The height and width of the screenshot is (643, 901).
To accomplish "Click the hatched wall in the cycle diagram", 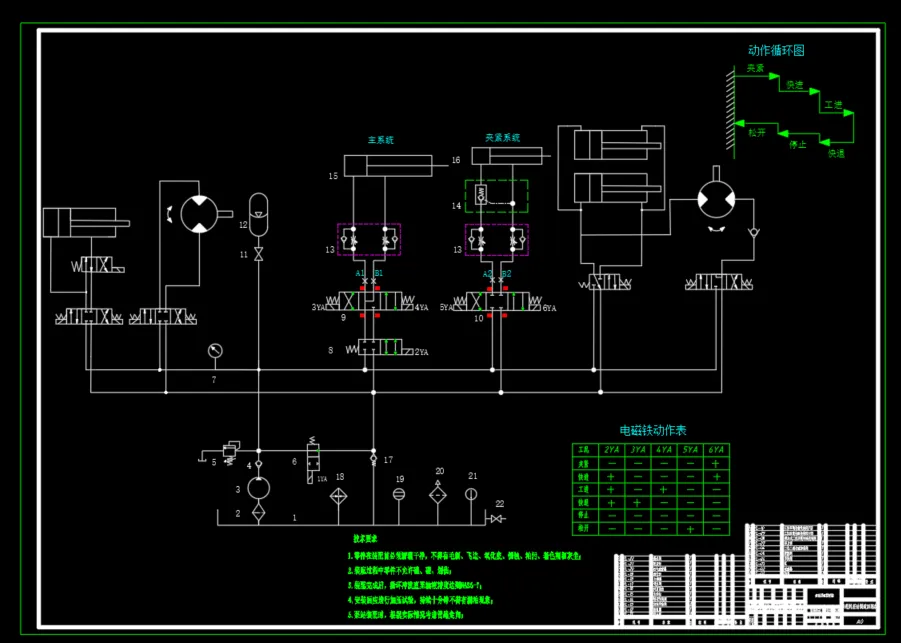I will (x=730, y=112).
